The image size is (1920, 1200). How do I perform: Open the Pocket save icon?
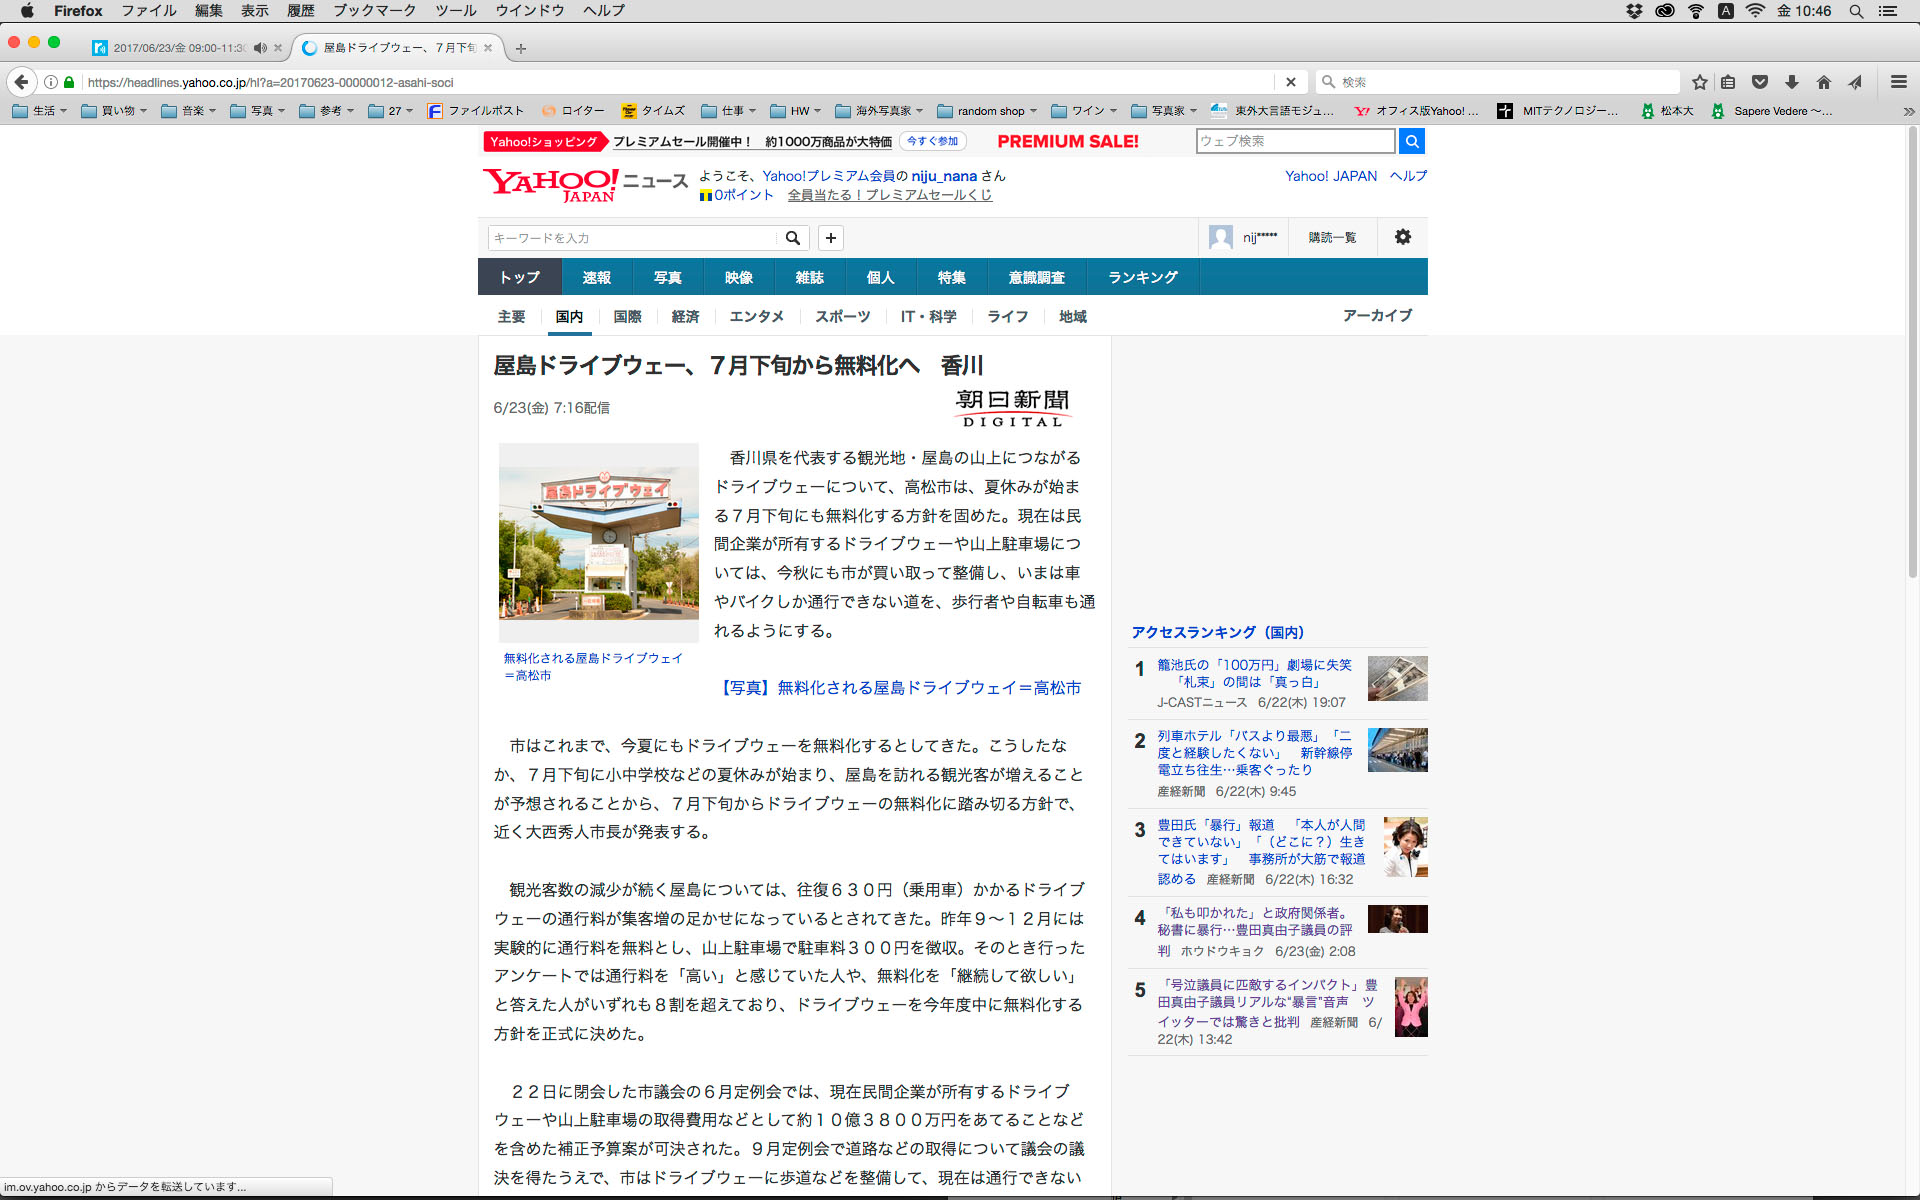click(1760, 82)
